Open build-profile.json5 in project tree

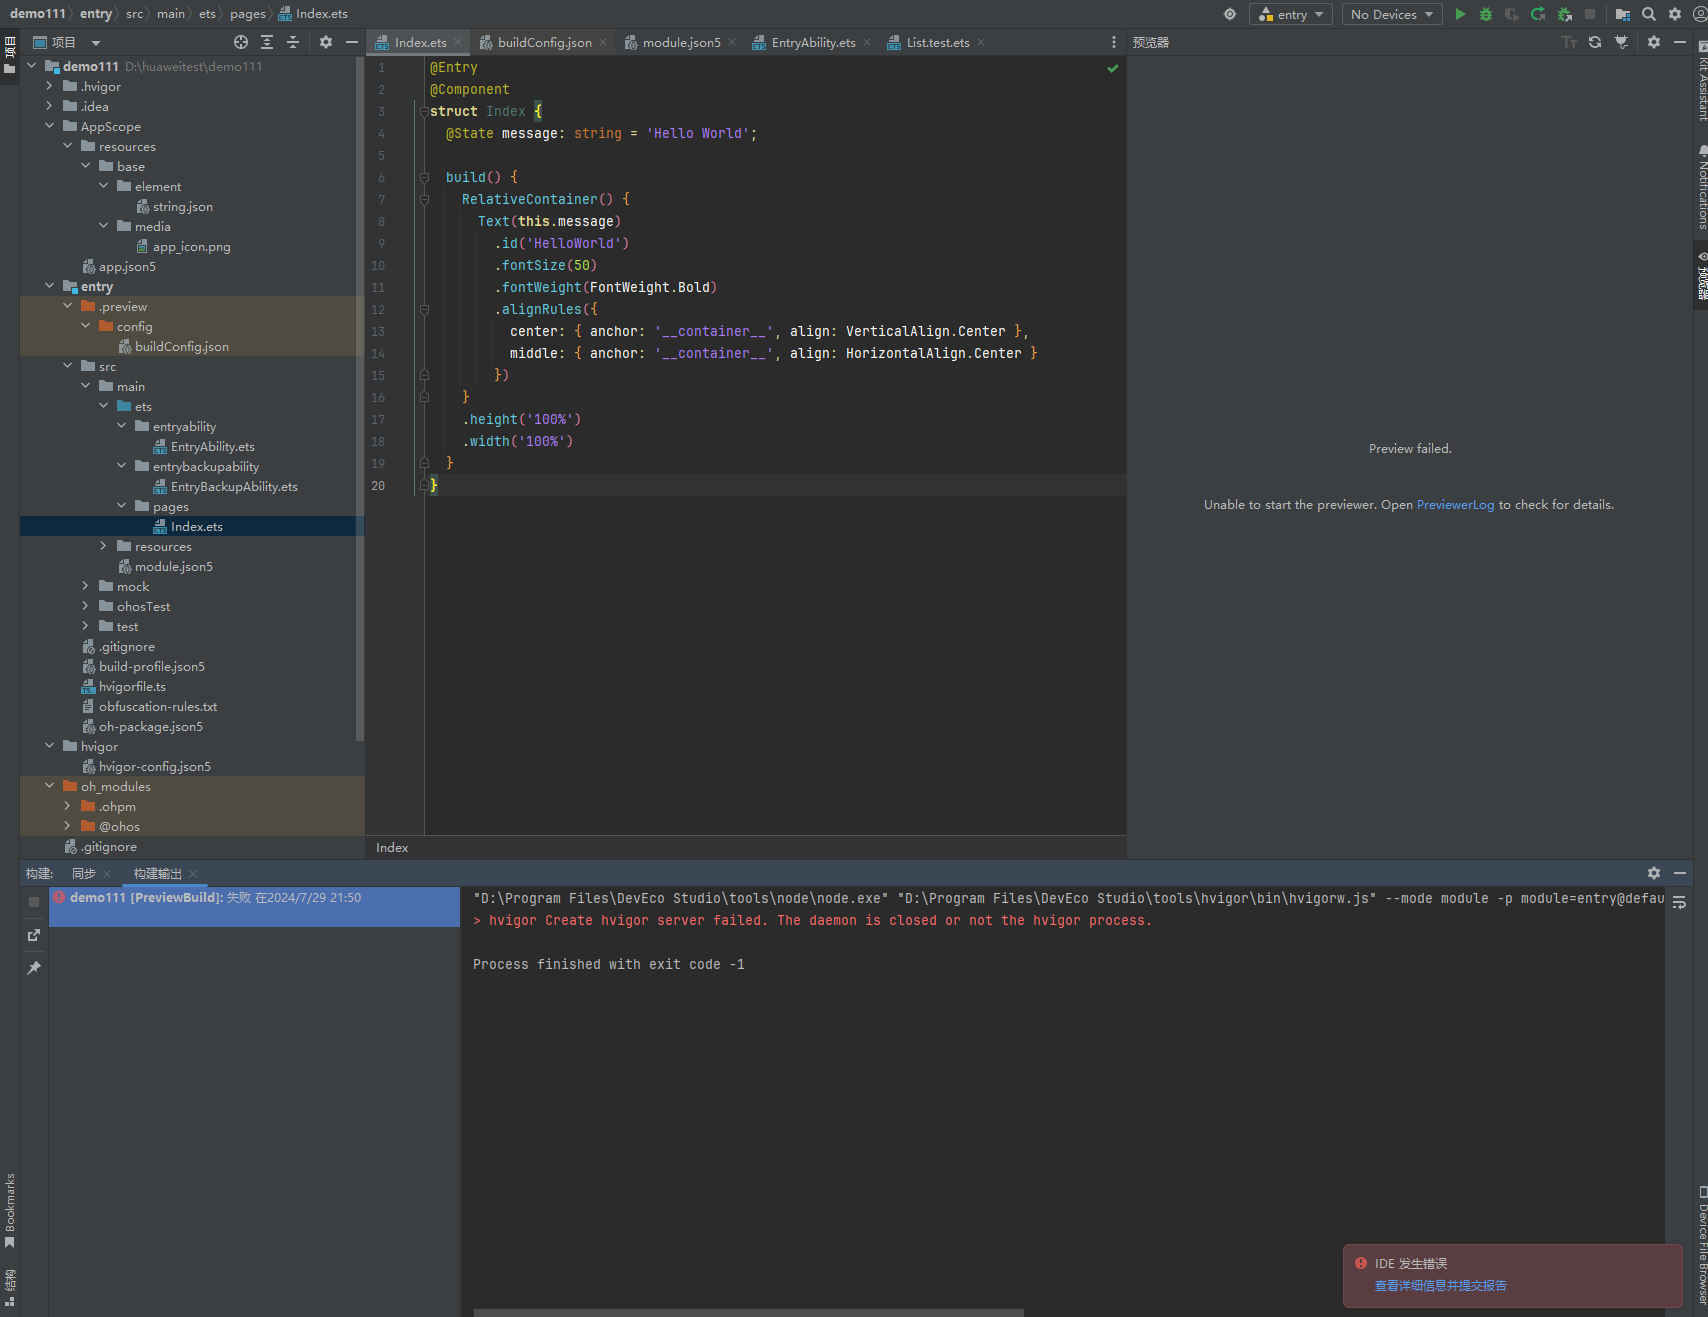[x=151, y=666]
